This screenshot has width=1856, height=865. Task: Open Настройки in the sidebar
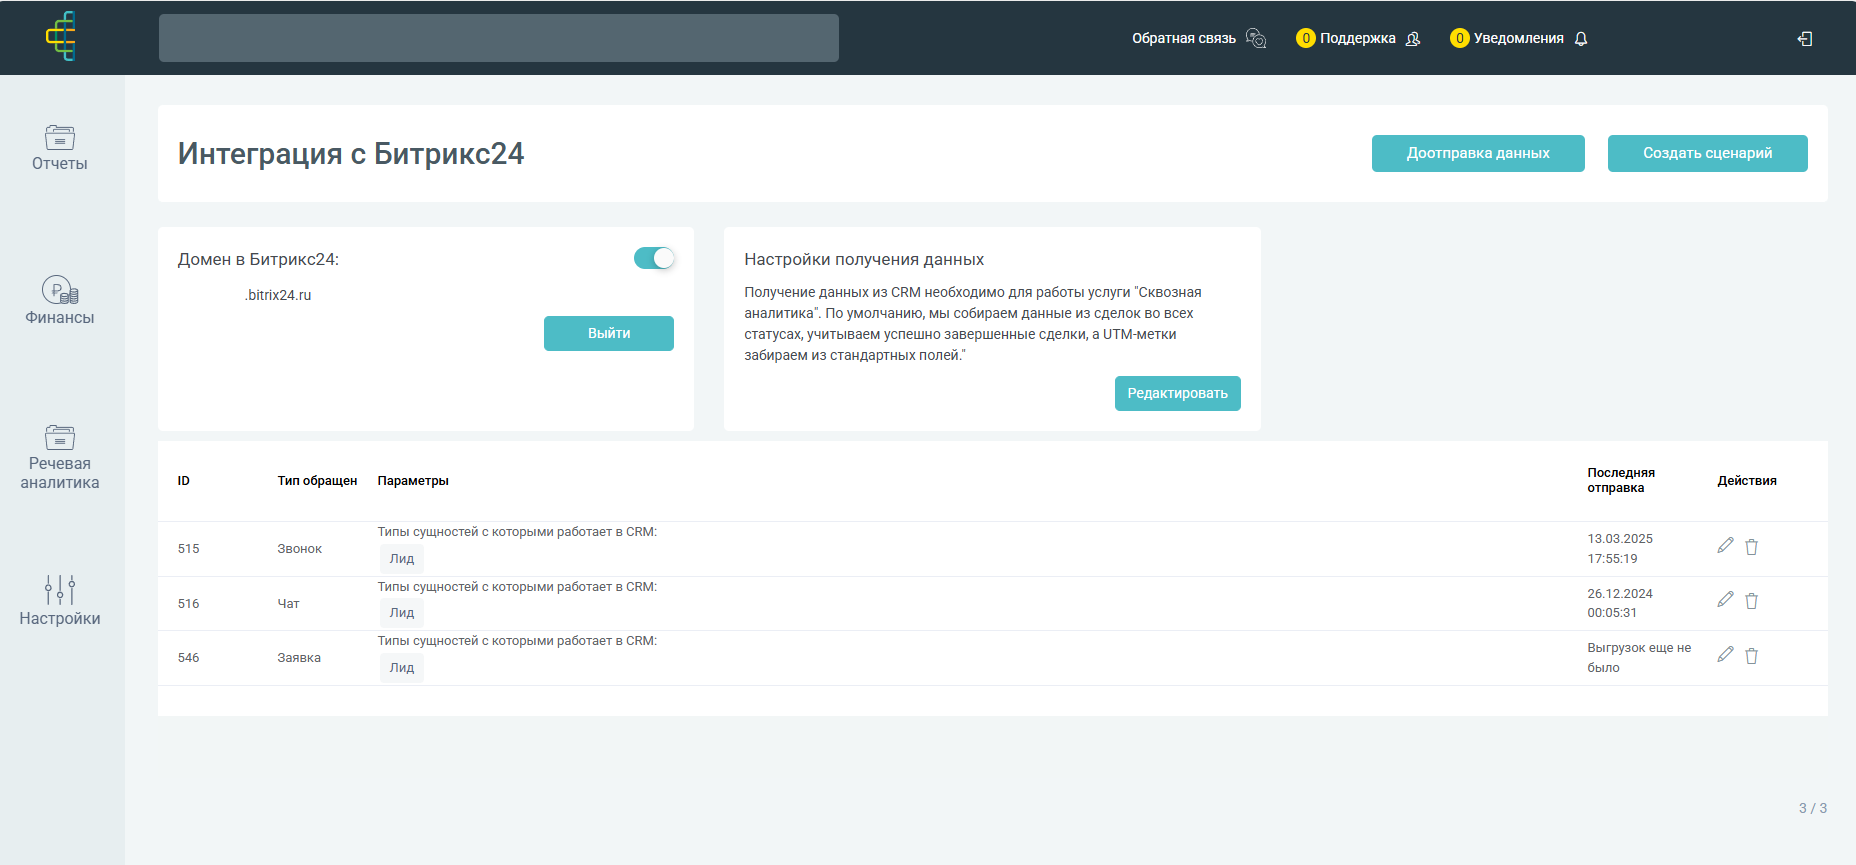click(x=60, y=601)
